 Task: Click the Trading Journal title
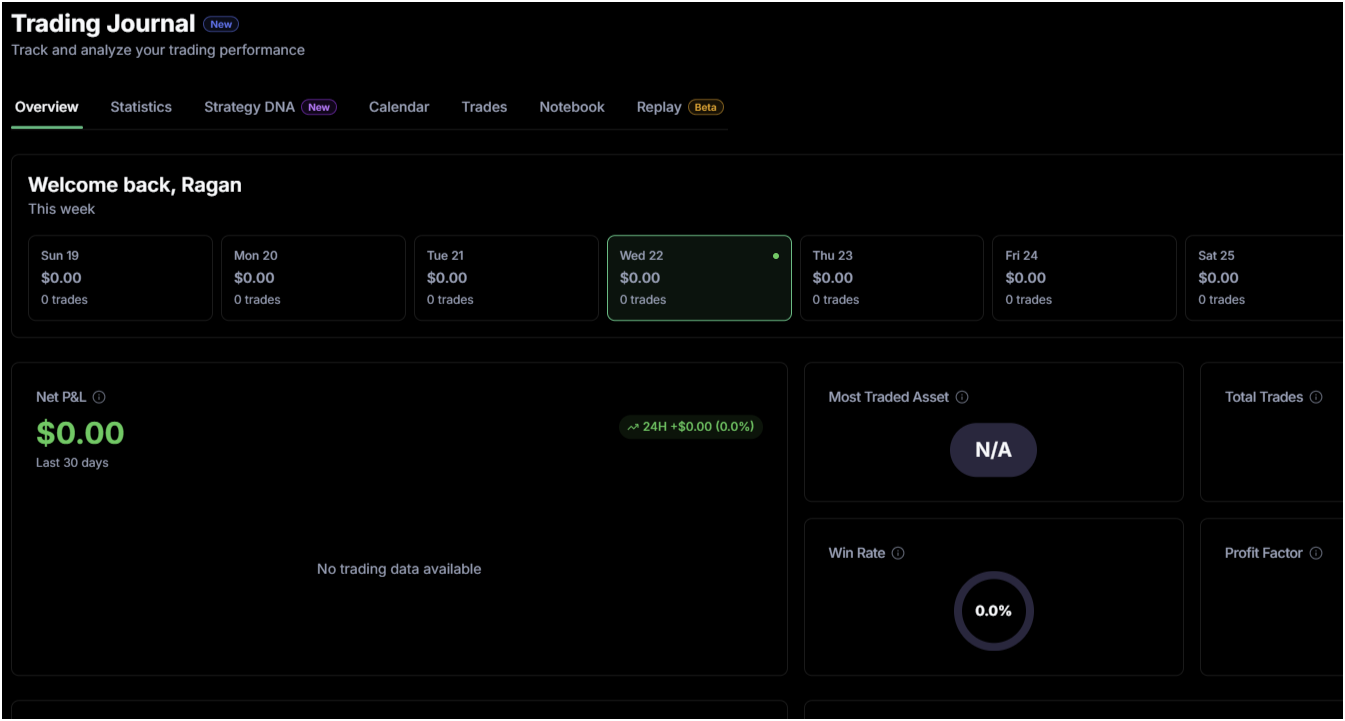pyautogui.click(x=103, y=24)
